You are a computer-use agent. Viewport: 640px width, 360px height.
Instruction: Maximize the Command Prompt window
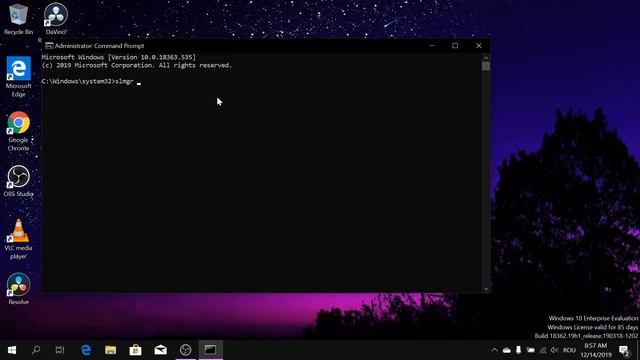coord(455,46)
